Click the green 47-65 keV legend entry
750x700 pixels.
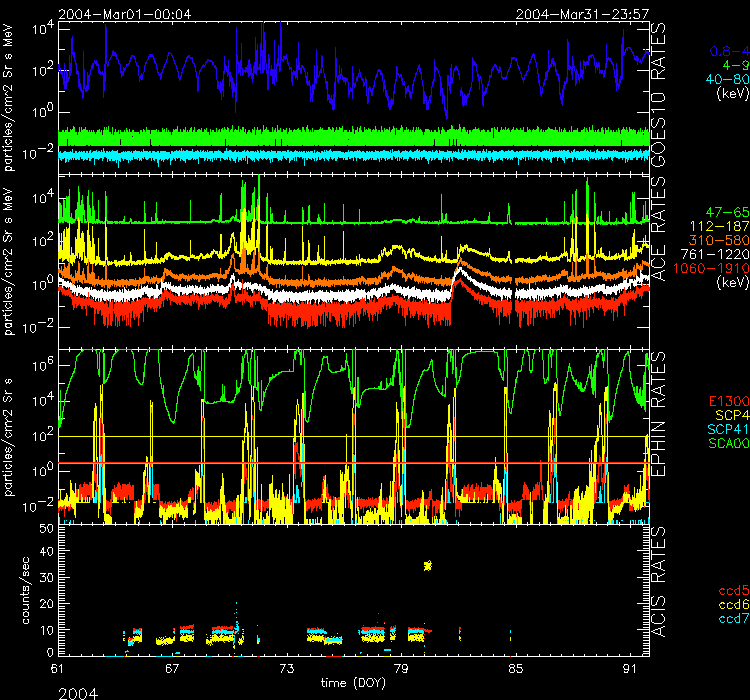coord(726,213)
